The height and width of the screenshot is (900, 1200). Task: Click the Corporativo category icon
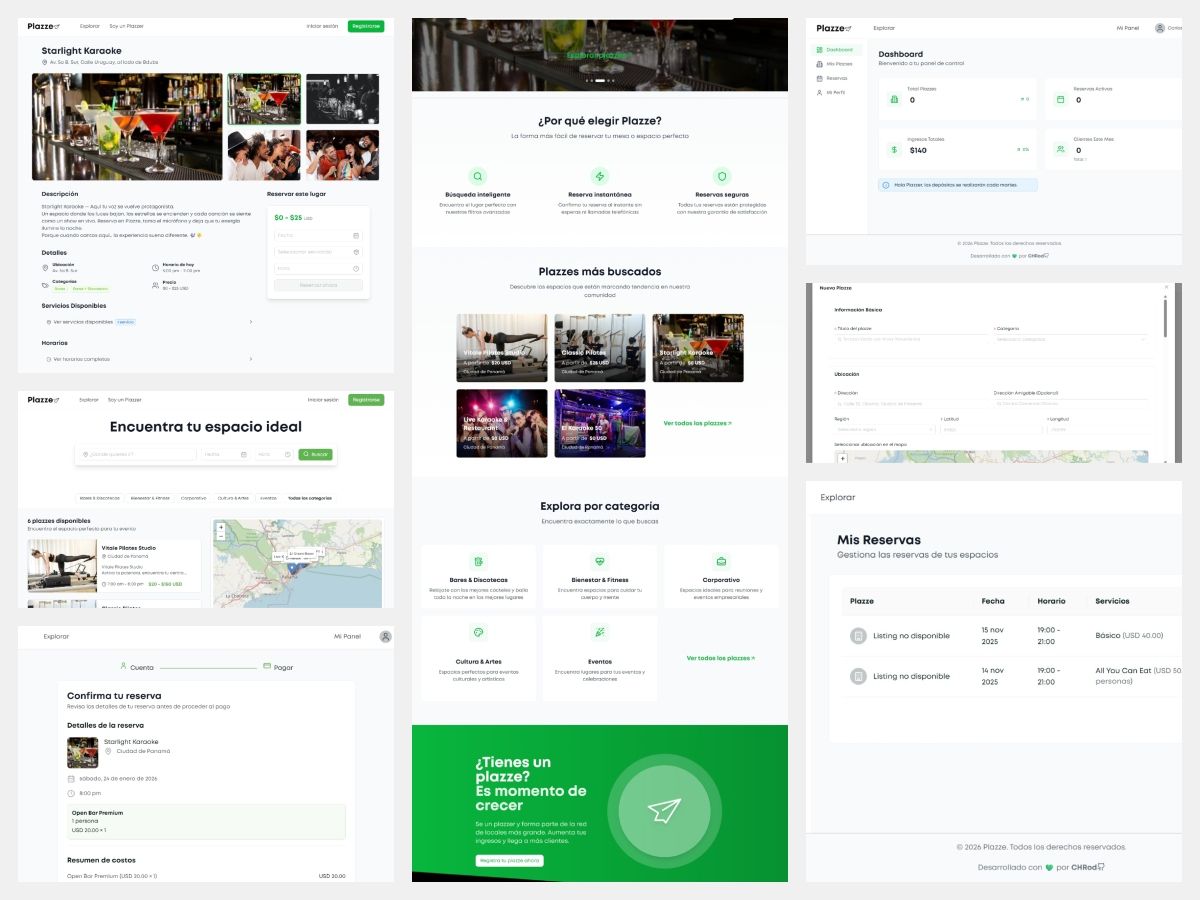(721, 561)
